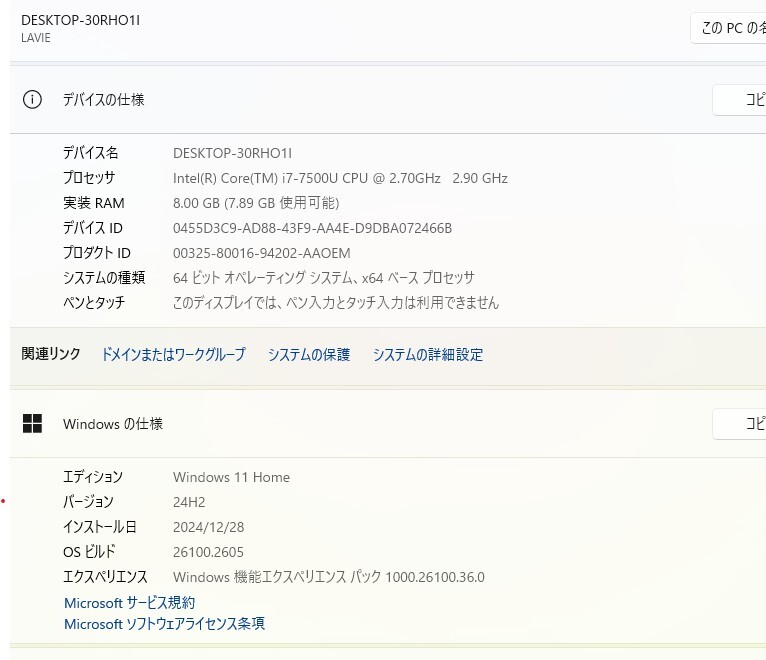The image size is (766, 660).
Task: Copy Windows specifications with the コピー button
Action: coord(739,424)
